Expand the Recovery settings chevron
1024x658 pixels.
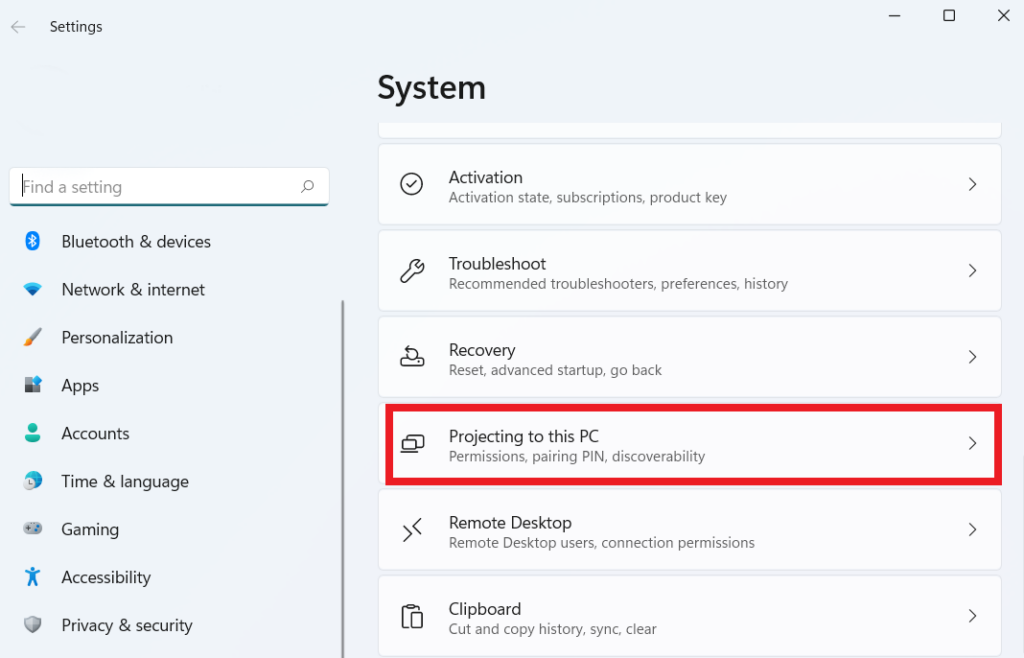point(972,356)
